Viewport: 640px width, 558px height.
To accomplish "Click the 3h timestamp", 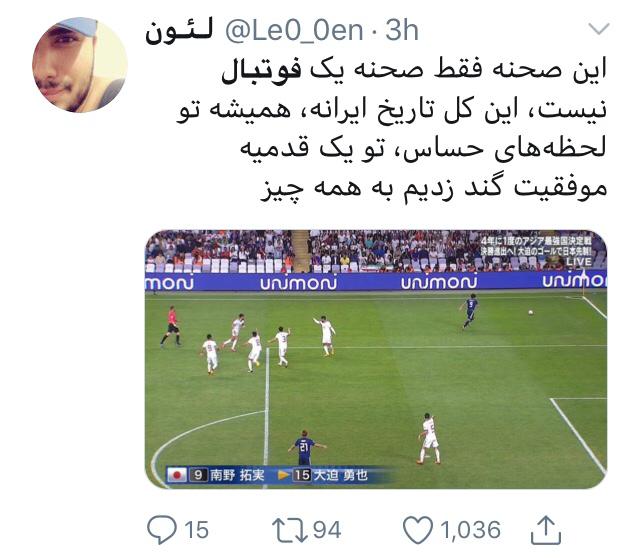I will (x=402, y=31).
